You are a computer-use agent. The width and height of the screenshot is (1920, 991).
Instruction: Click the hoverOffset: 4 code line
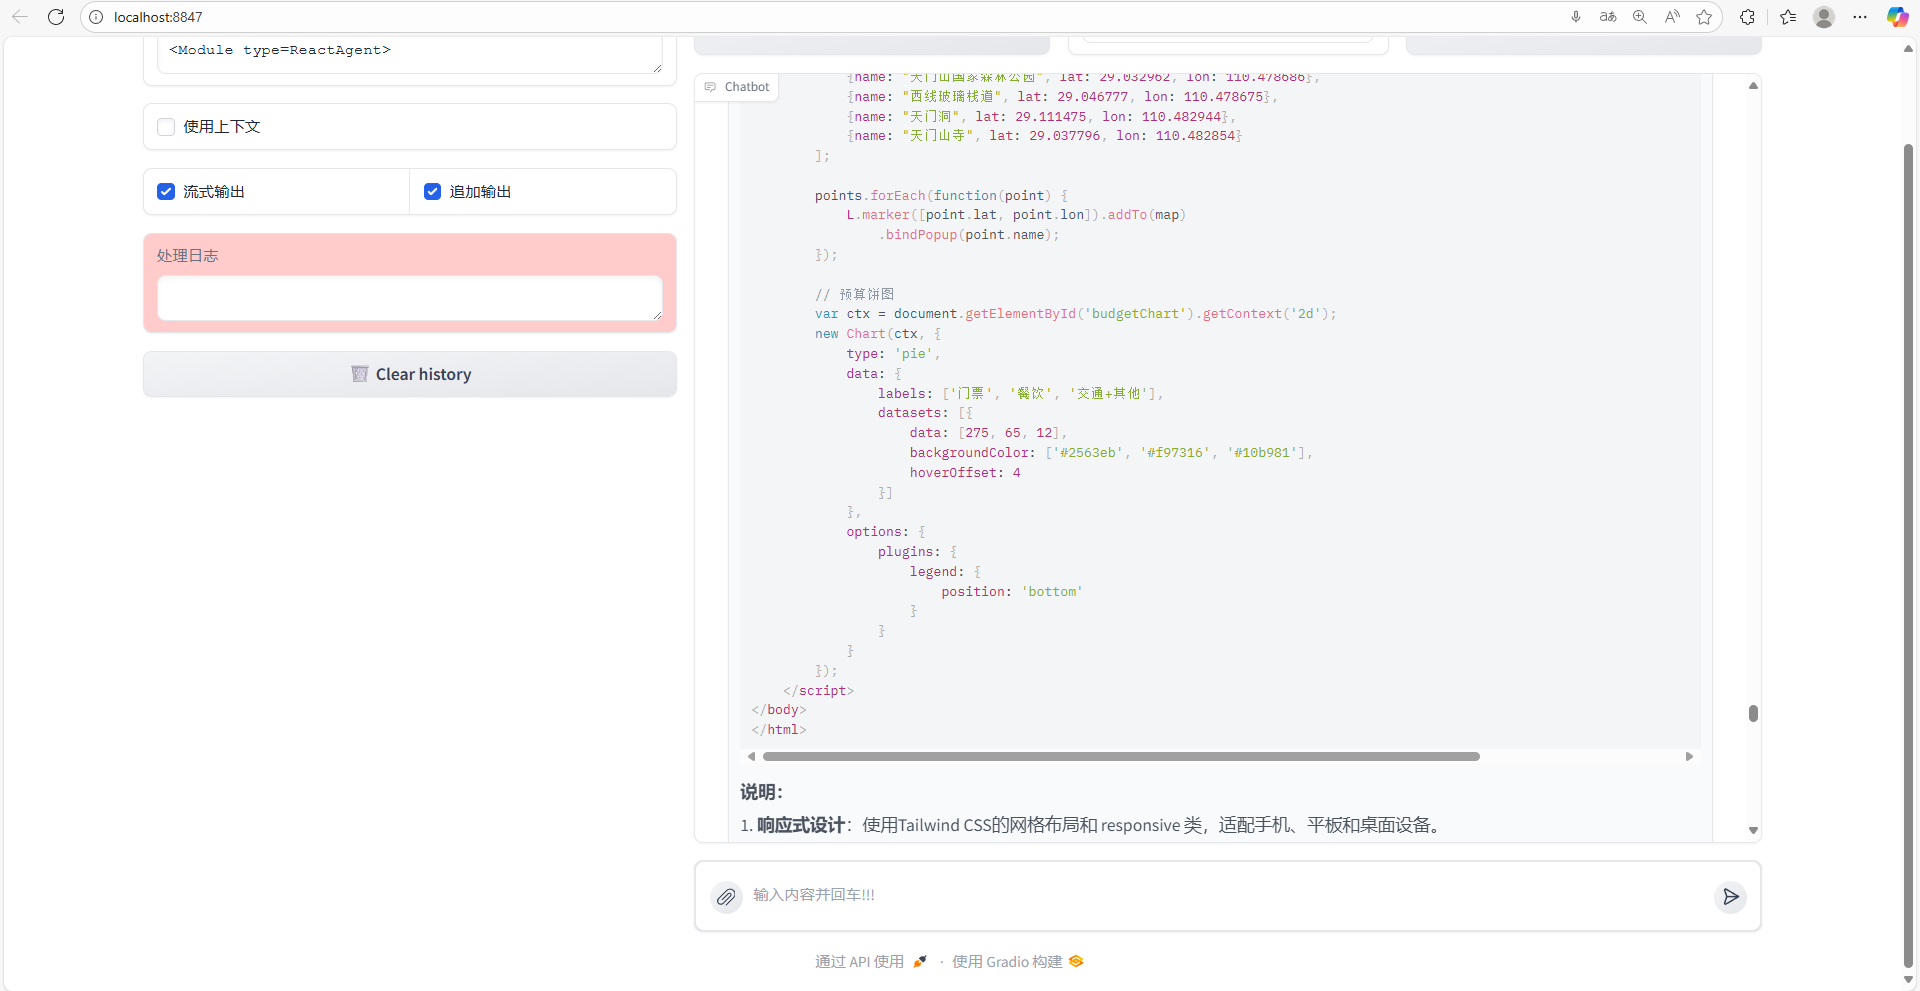coord(965,473)
